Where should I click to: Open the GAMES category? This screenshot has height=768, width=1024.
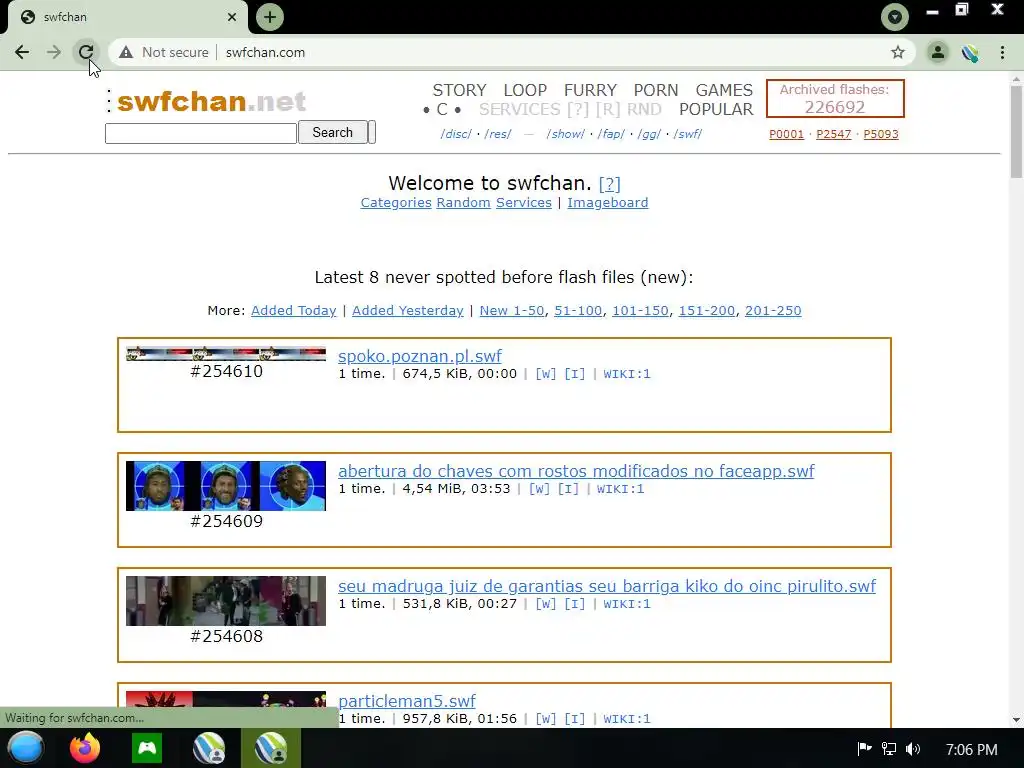(x=724, y=90)
